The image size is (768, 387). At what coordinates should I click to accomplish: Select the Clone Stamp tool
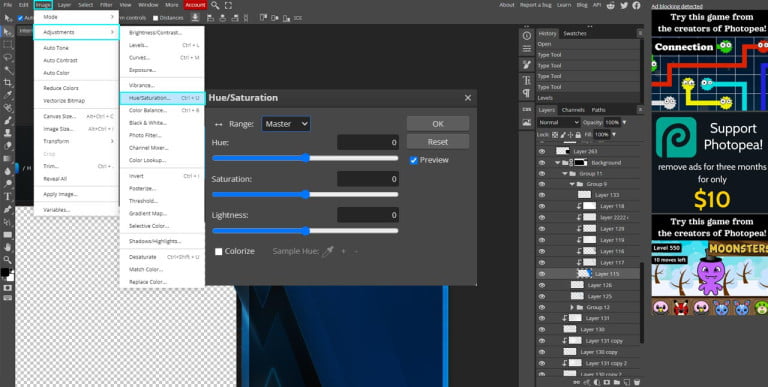pos(7,133)
